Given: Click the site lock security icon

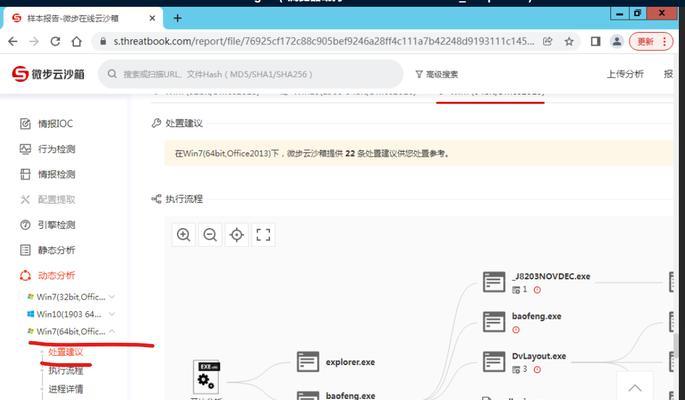Looking at the screenshot, I should [x=103, y=41].
